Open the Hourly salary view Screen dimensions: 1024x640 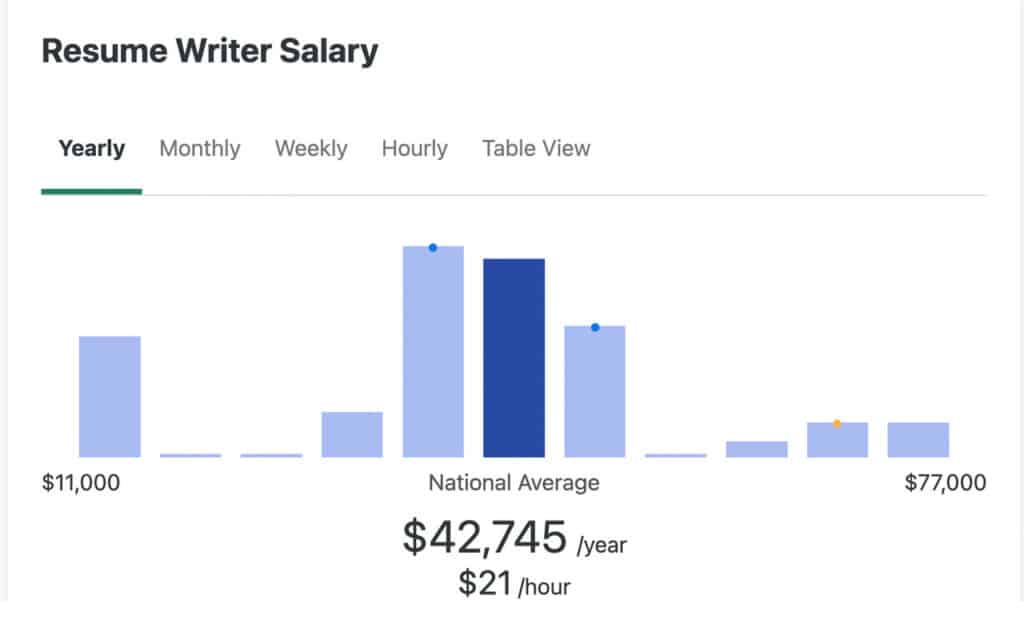coord(413,148)
